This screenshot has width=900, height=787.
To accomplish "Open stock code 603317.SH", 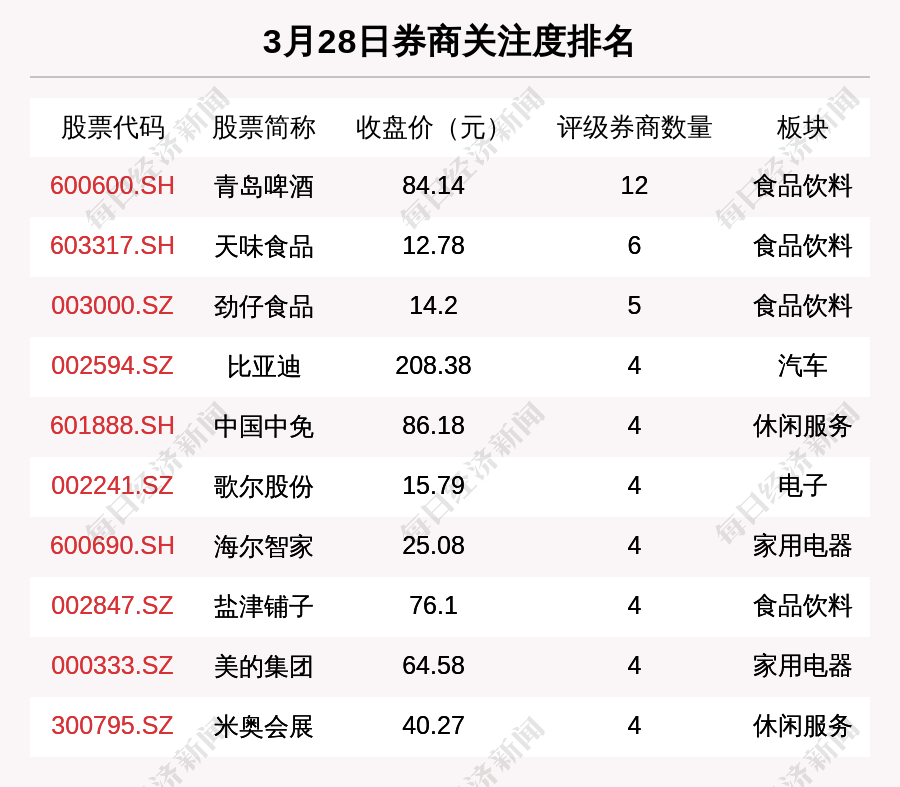I will point(112,246).
